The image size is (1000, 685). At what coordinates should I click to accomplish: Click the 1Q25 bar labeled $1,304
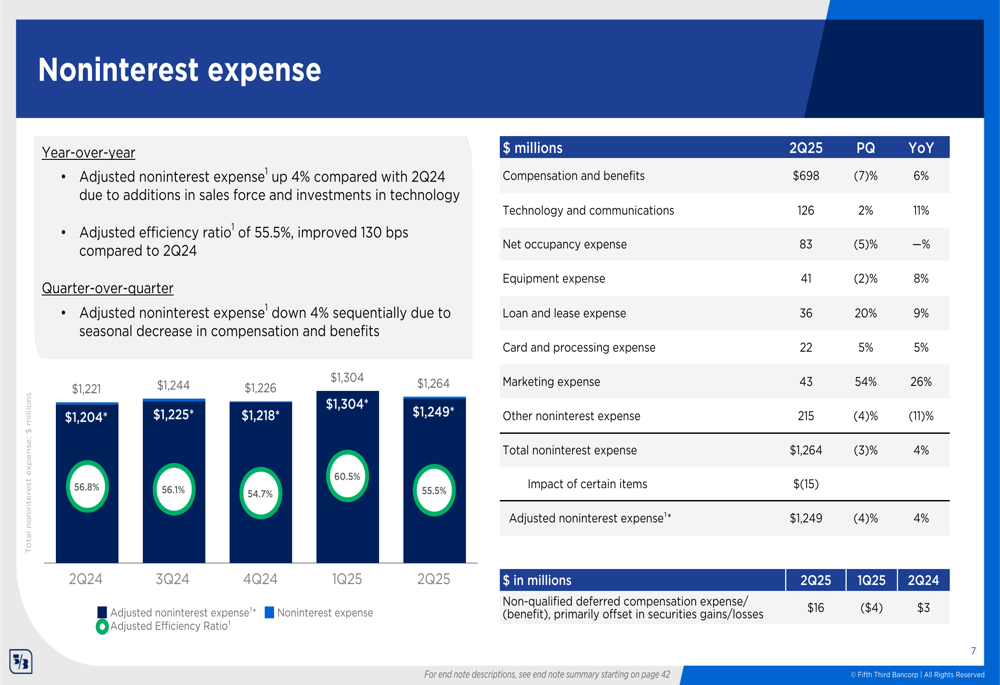coord(348,476)
